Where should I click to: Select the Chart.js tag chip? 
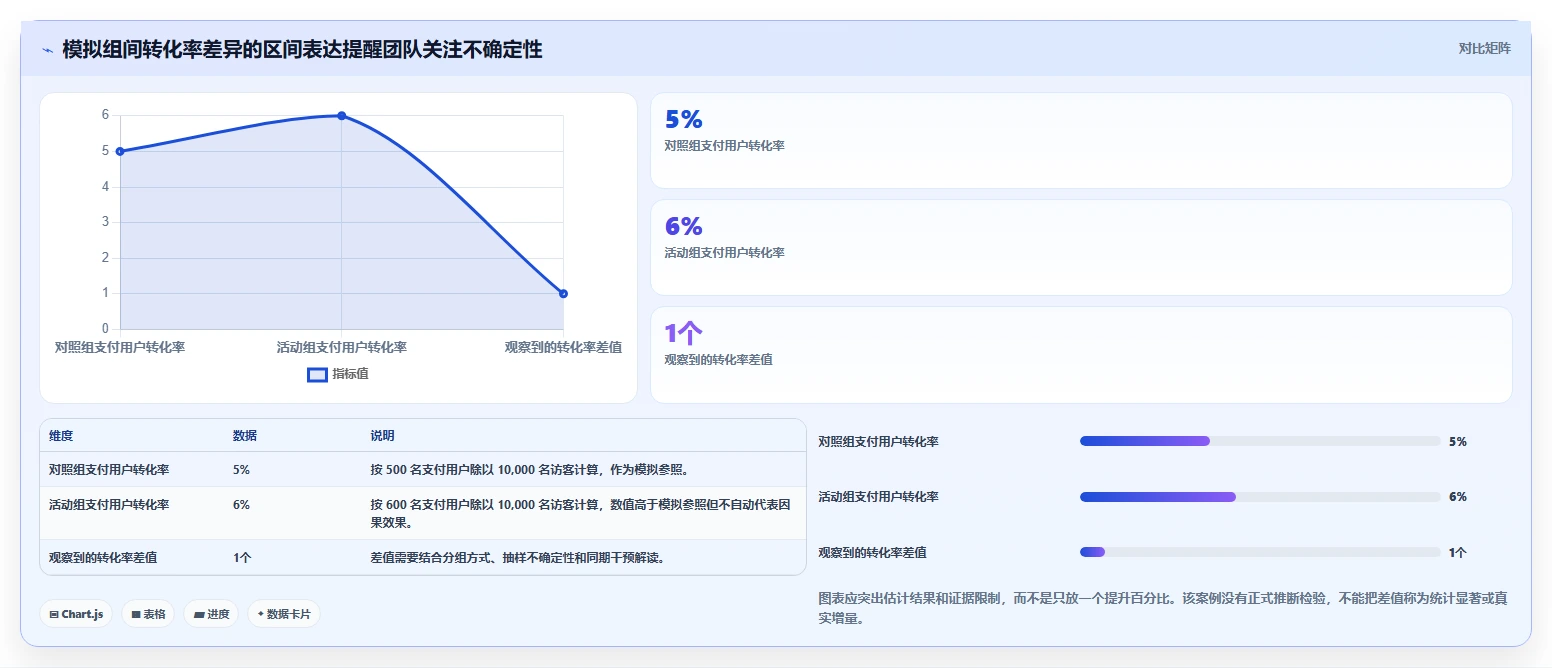tap(76, 614)
